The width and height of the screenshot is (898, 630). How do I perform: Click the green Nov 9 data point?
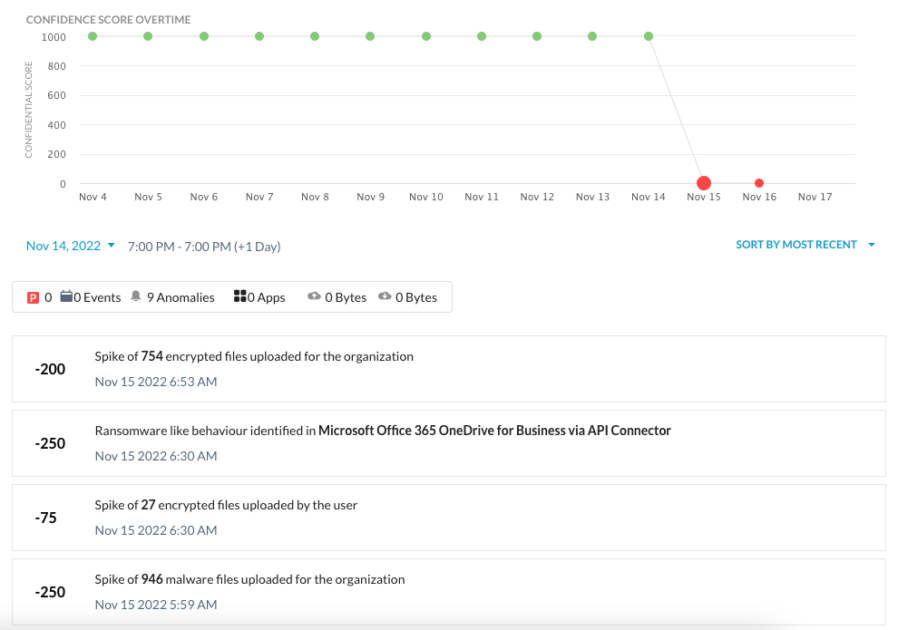(x=370, y=37)
